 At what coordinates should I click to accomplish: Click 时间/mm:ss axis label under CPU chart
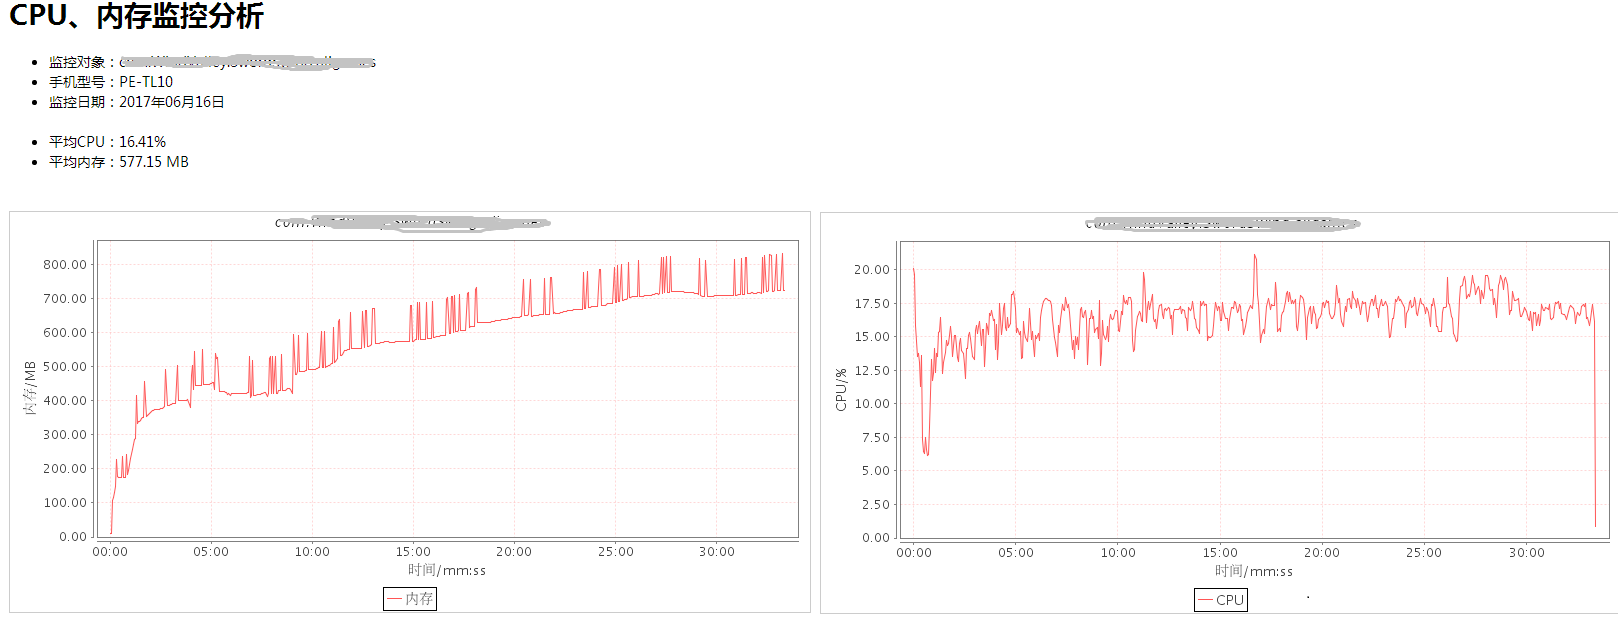[1253, 571]
